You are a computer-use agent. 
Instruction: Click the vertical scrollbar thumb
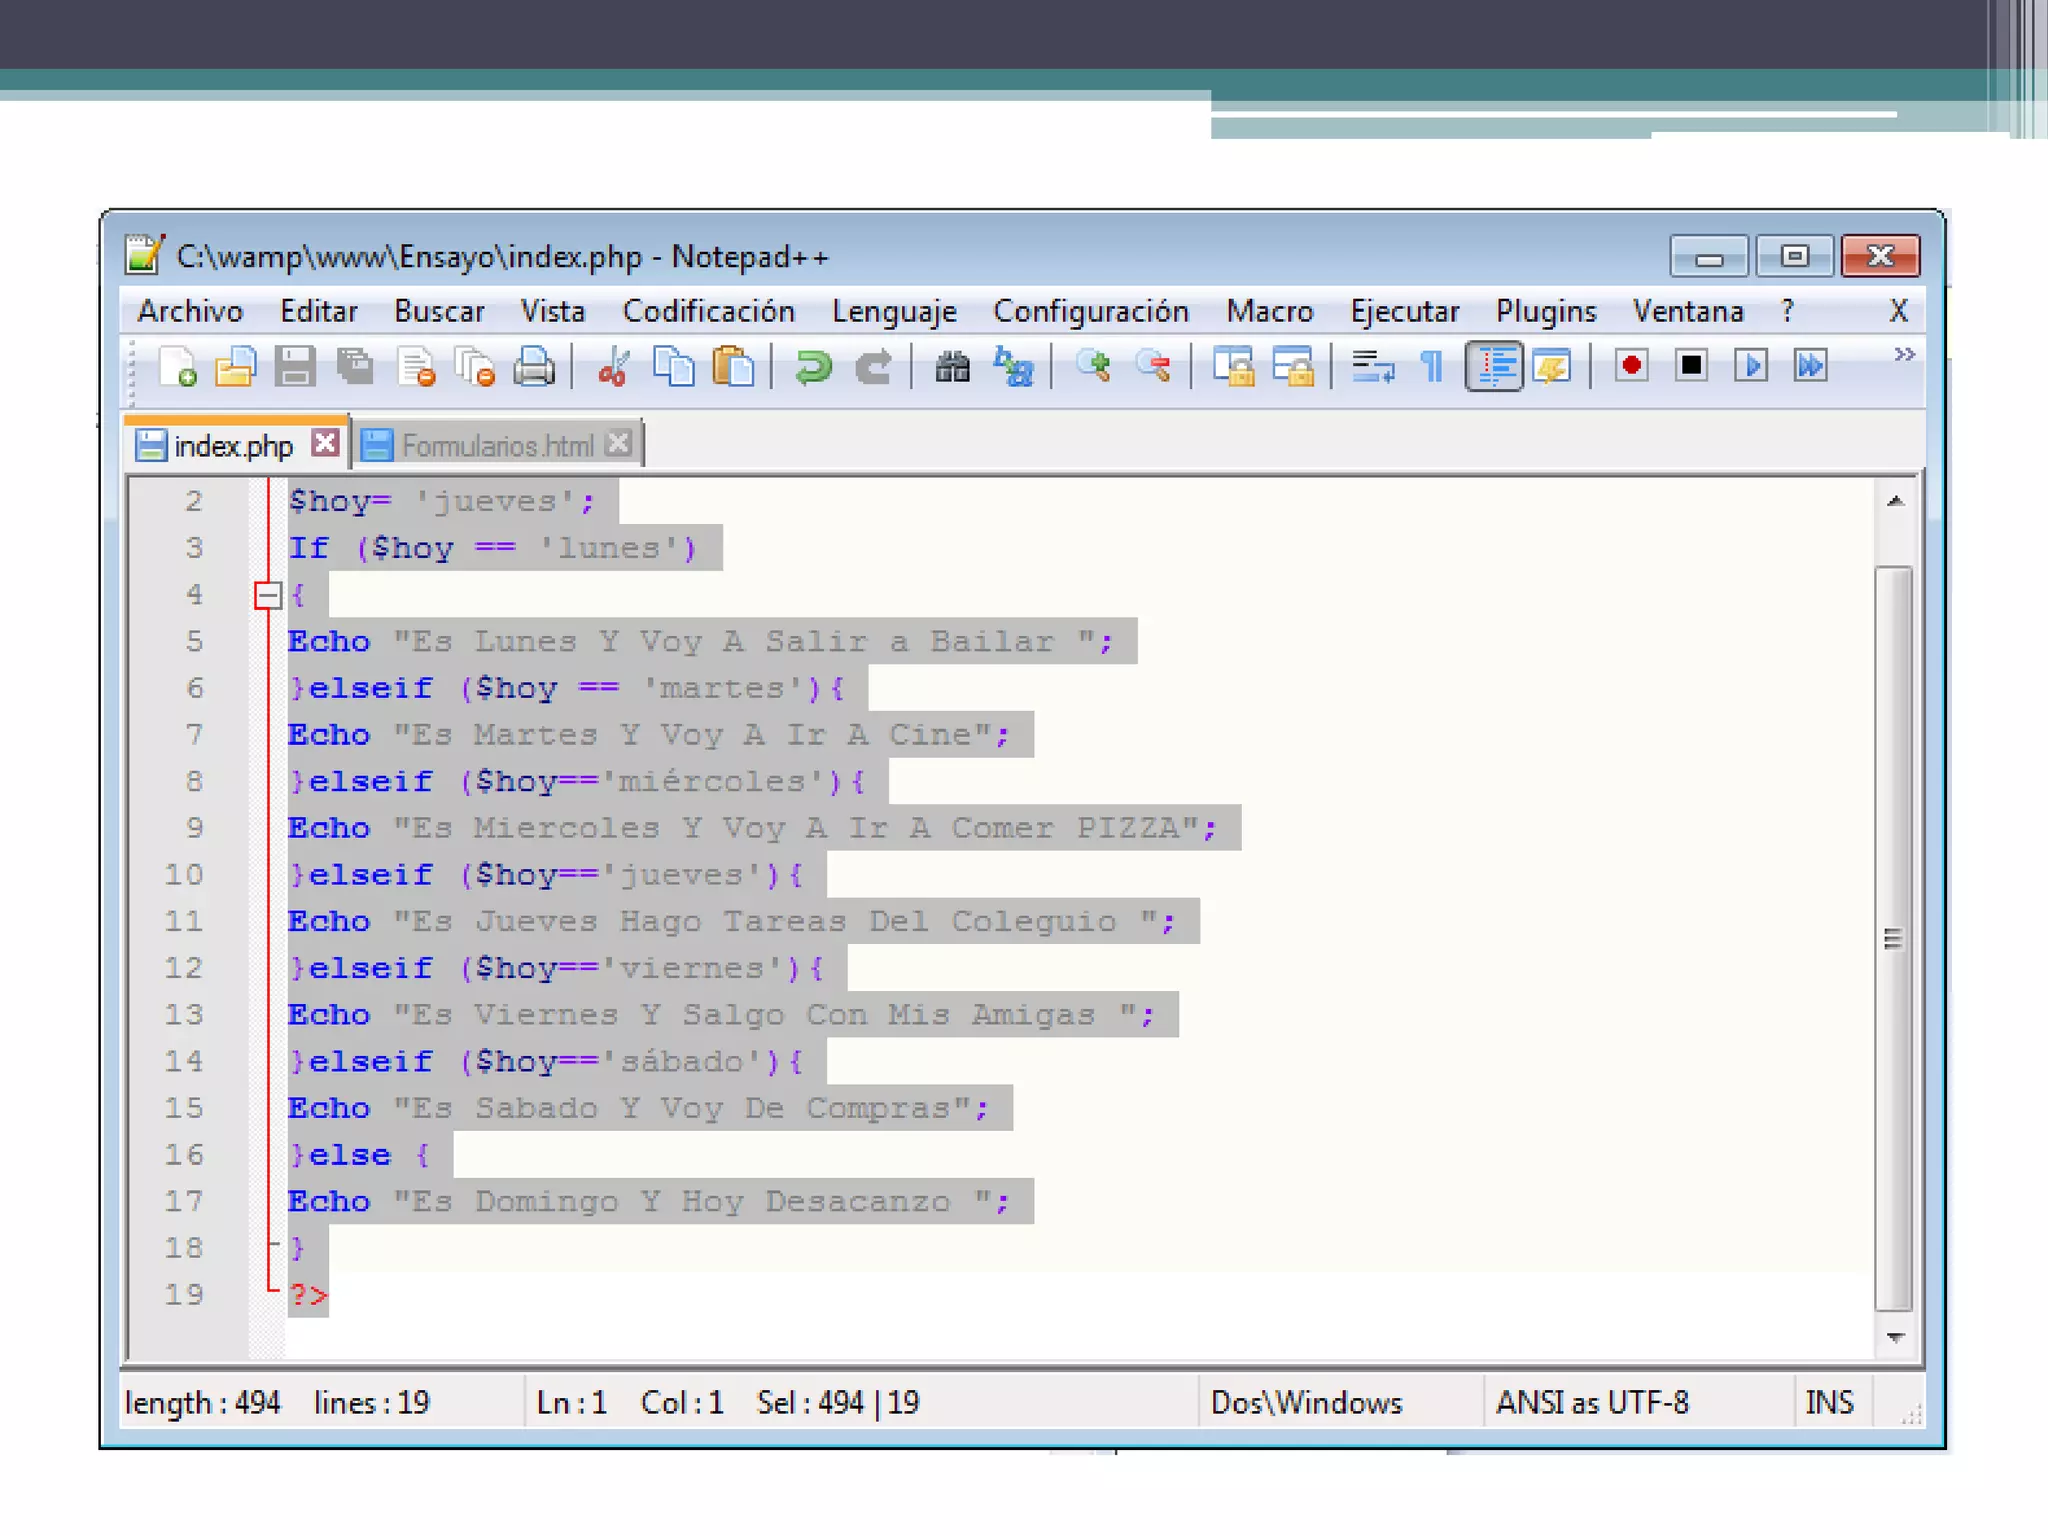pyautogui.click(x=1893, y=938)
